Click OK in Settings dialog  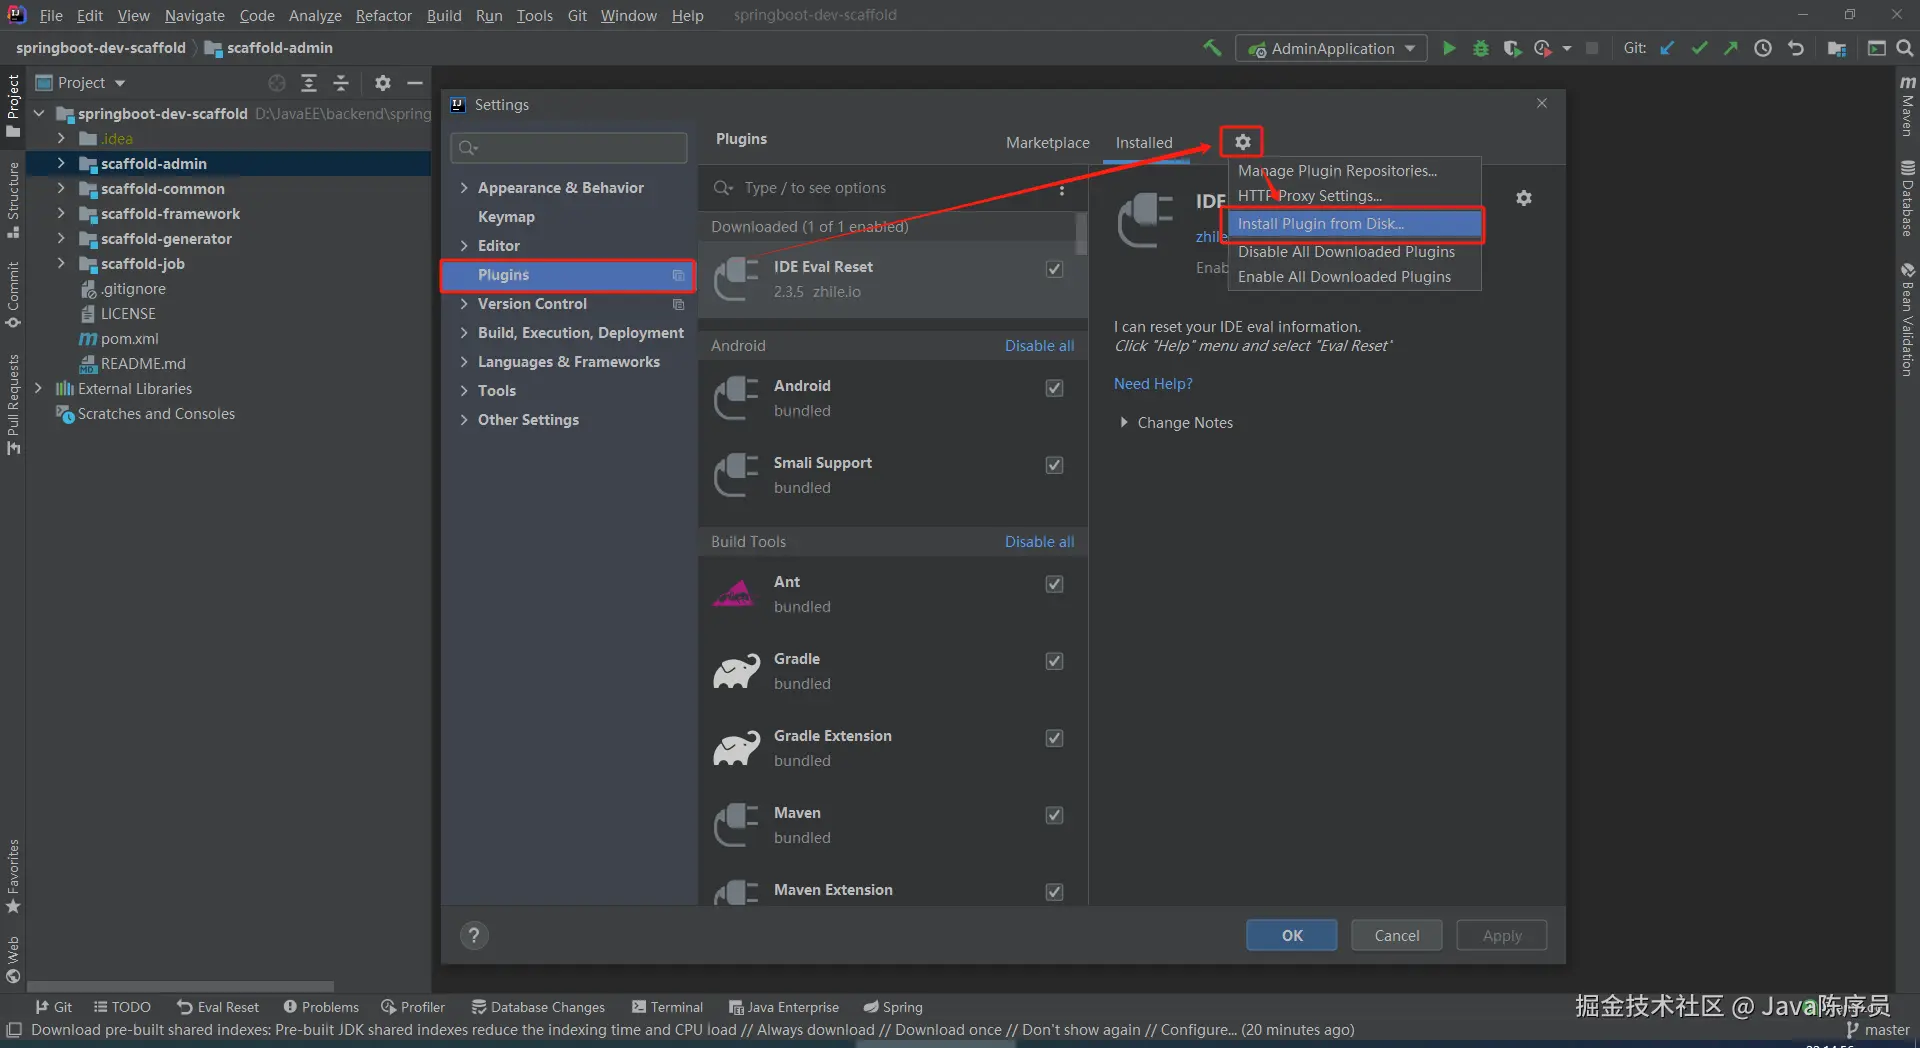click(x=1292, y=935)
